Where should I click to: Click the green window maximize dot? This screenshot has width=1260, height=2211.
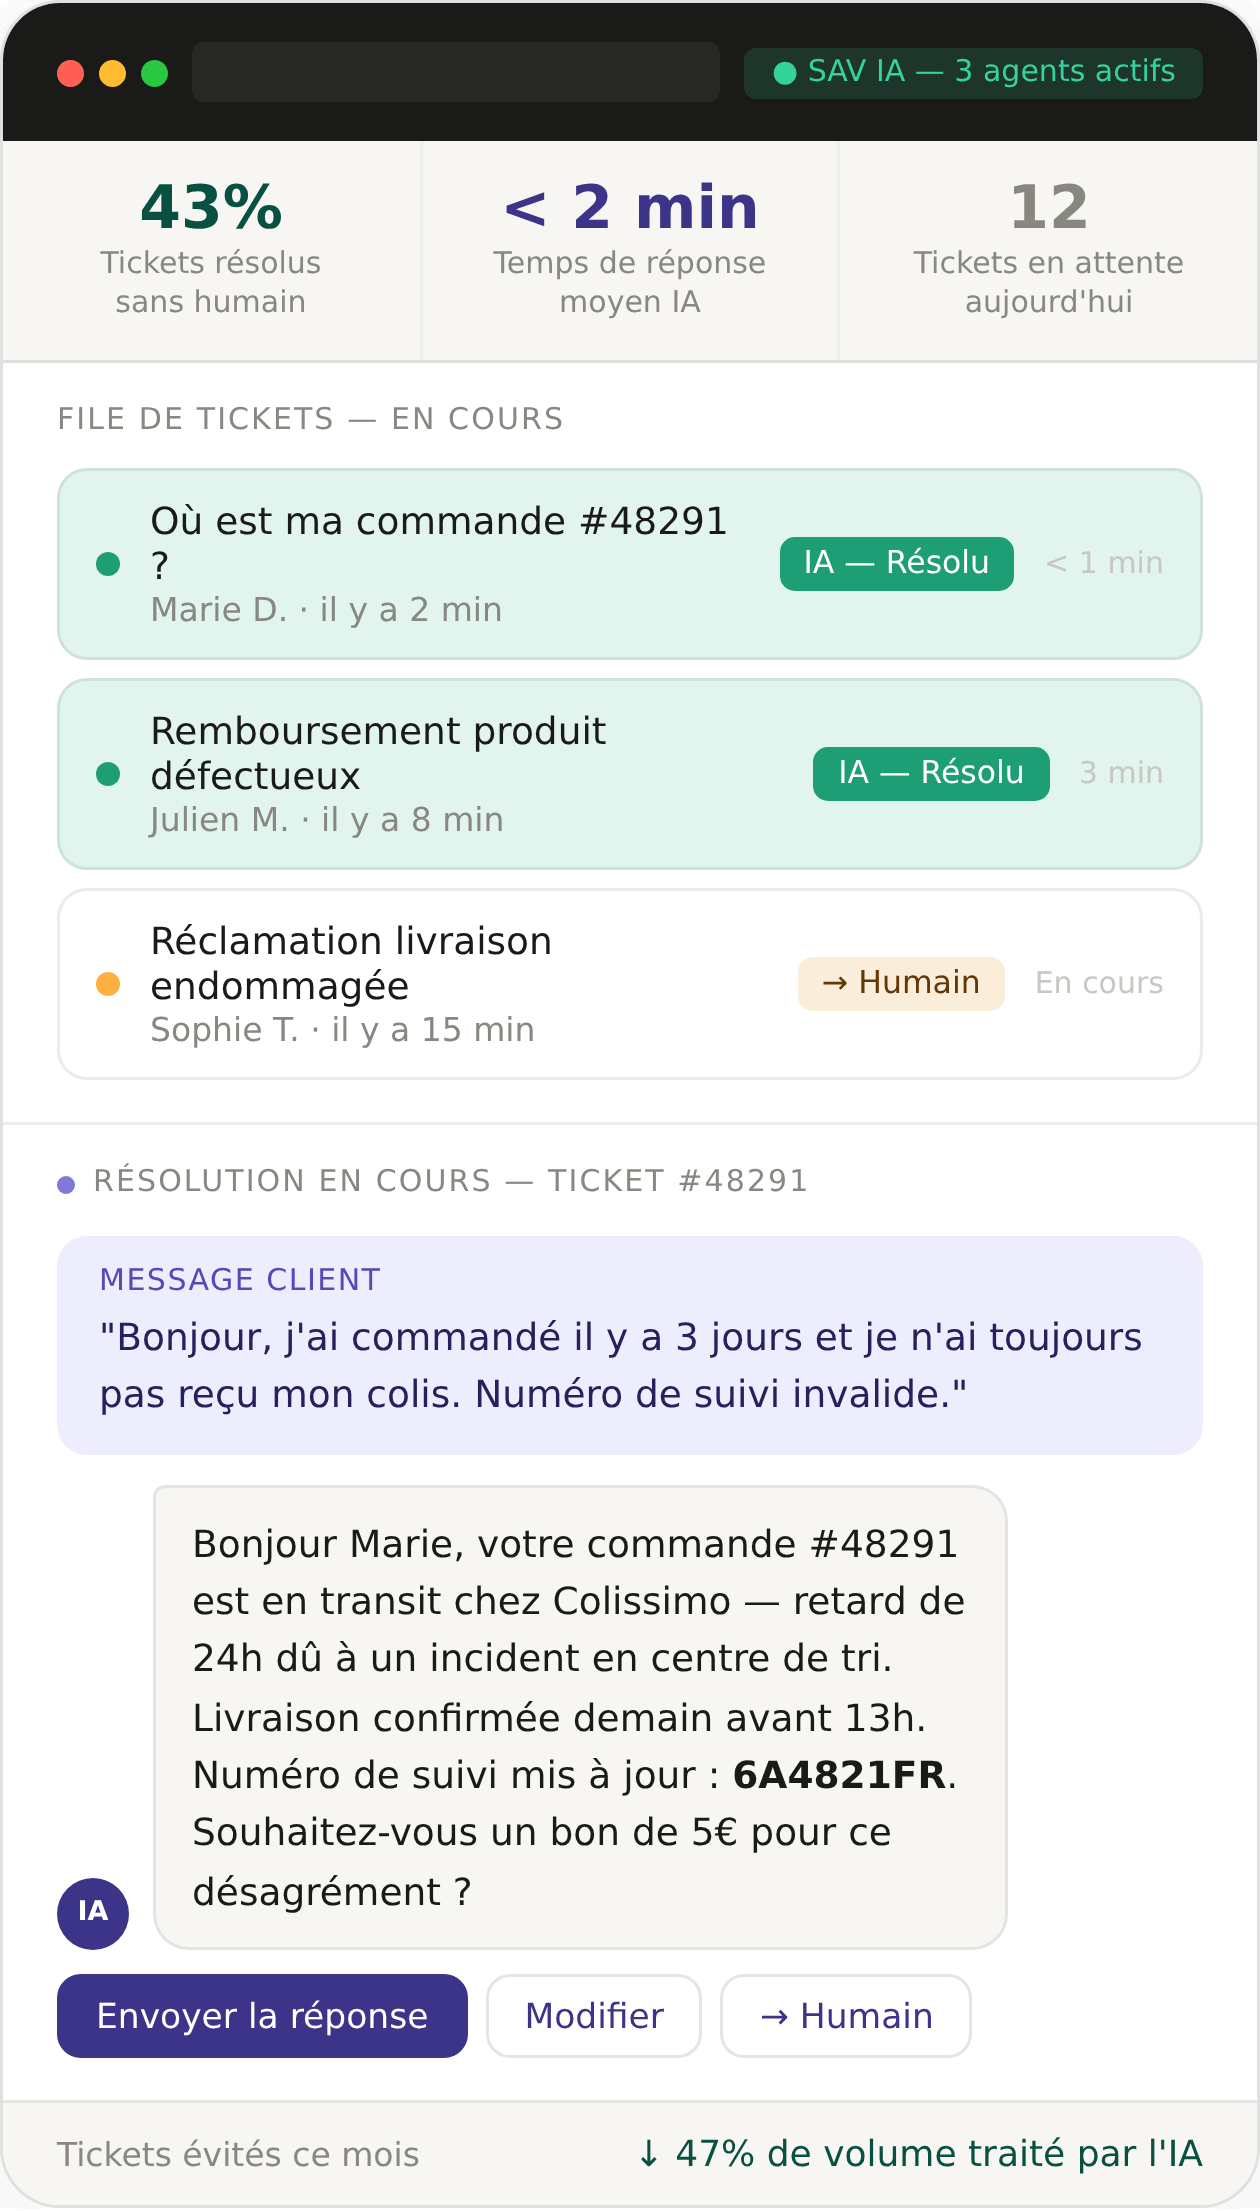(155, 73)
